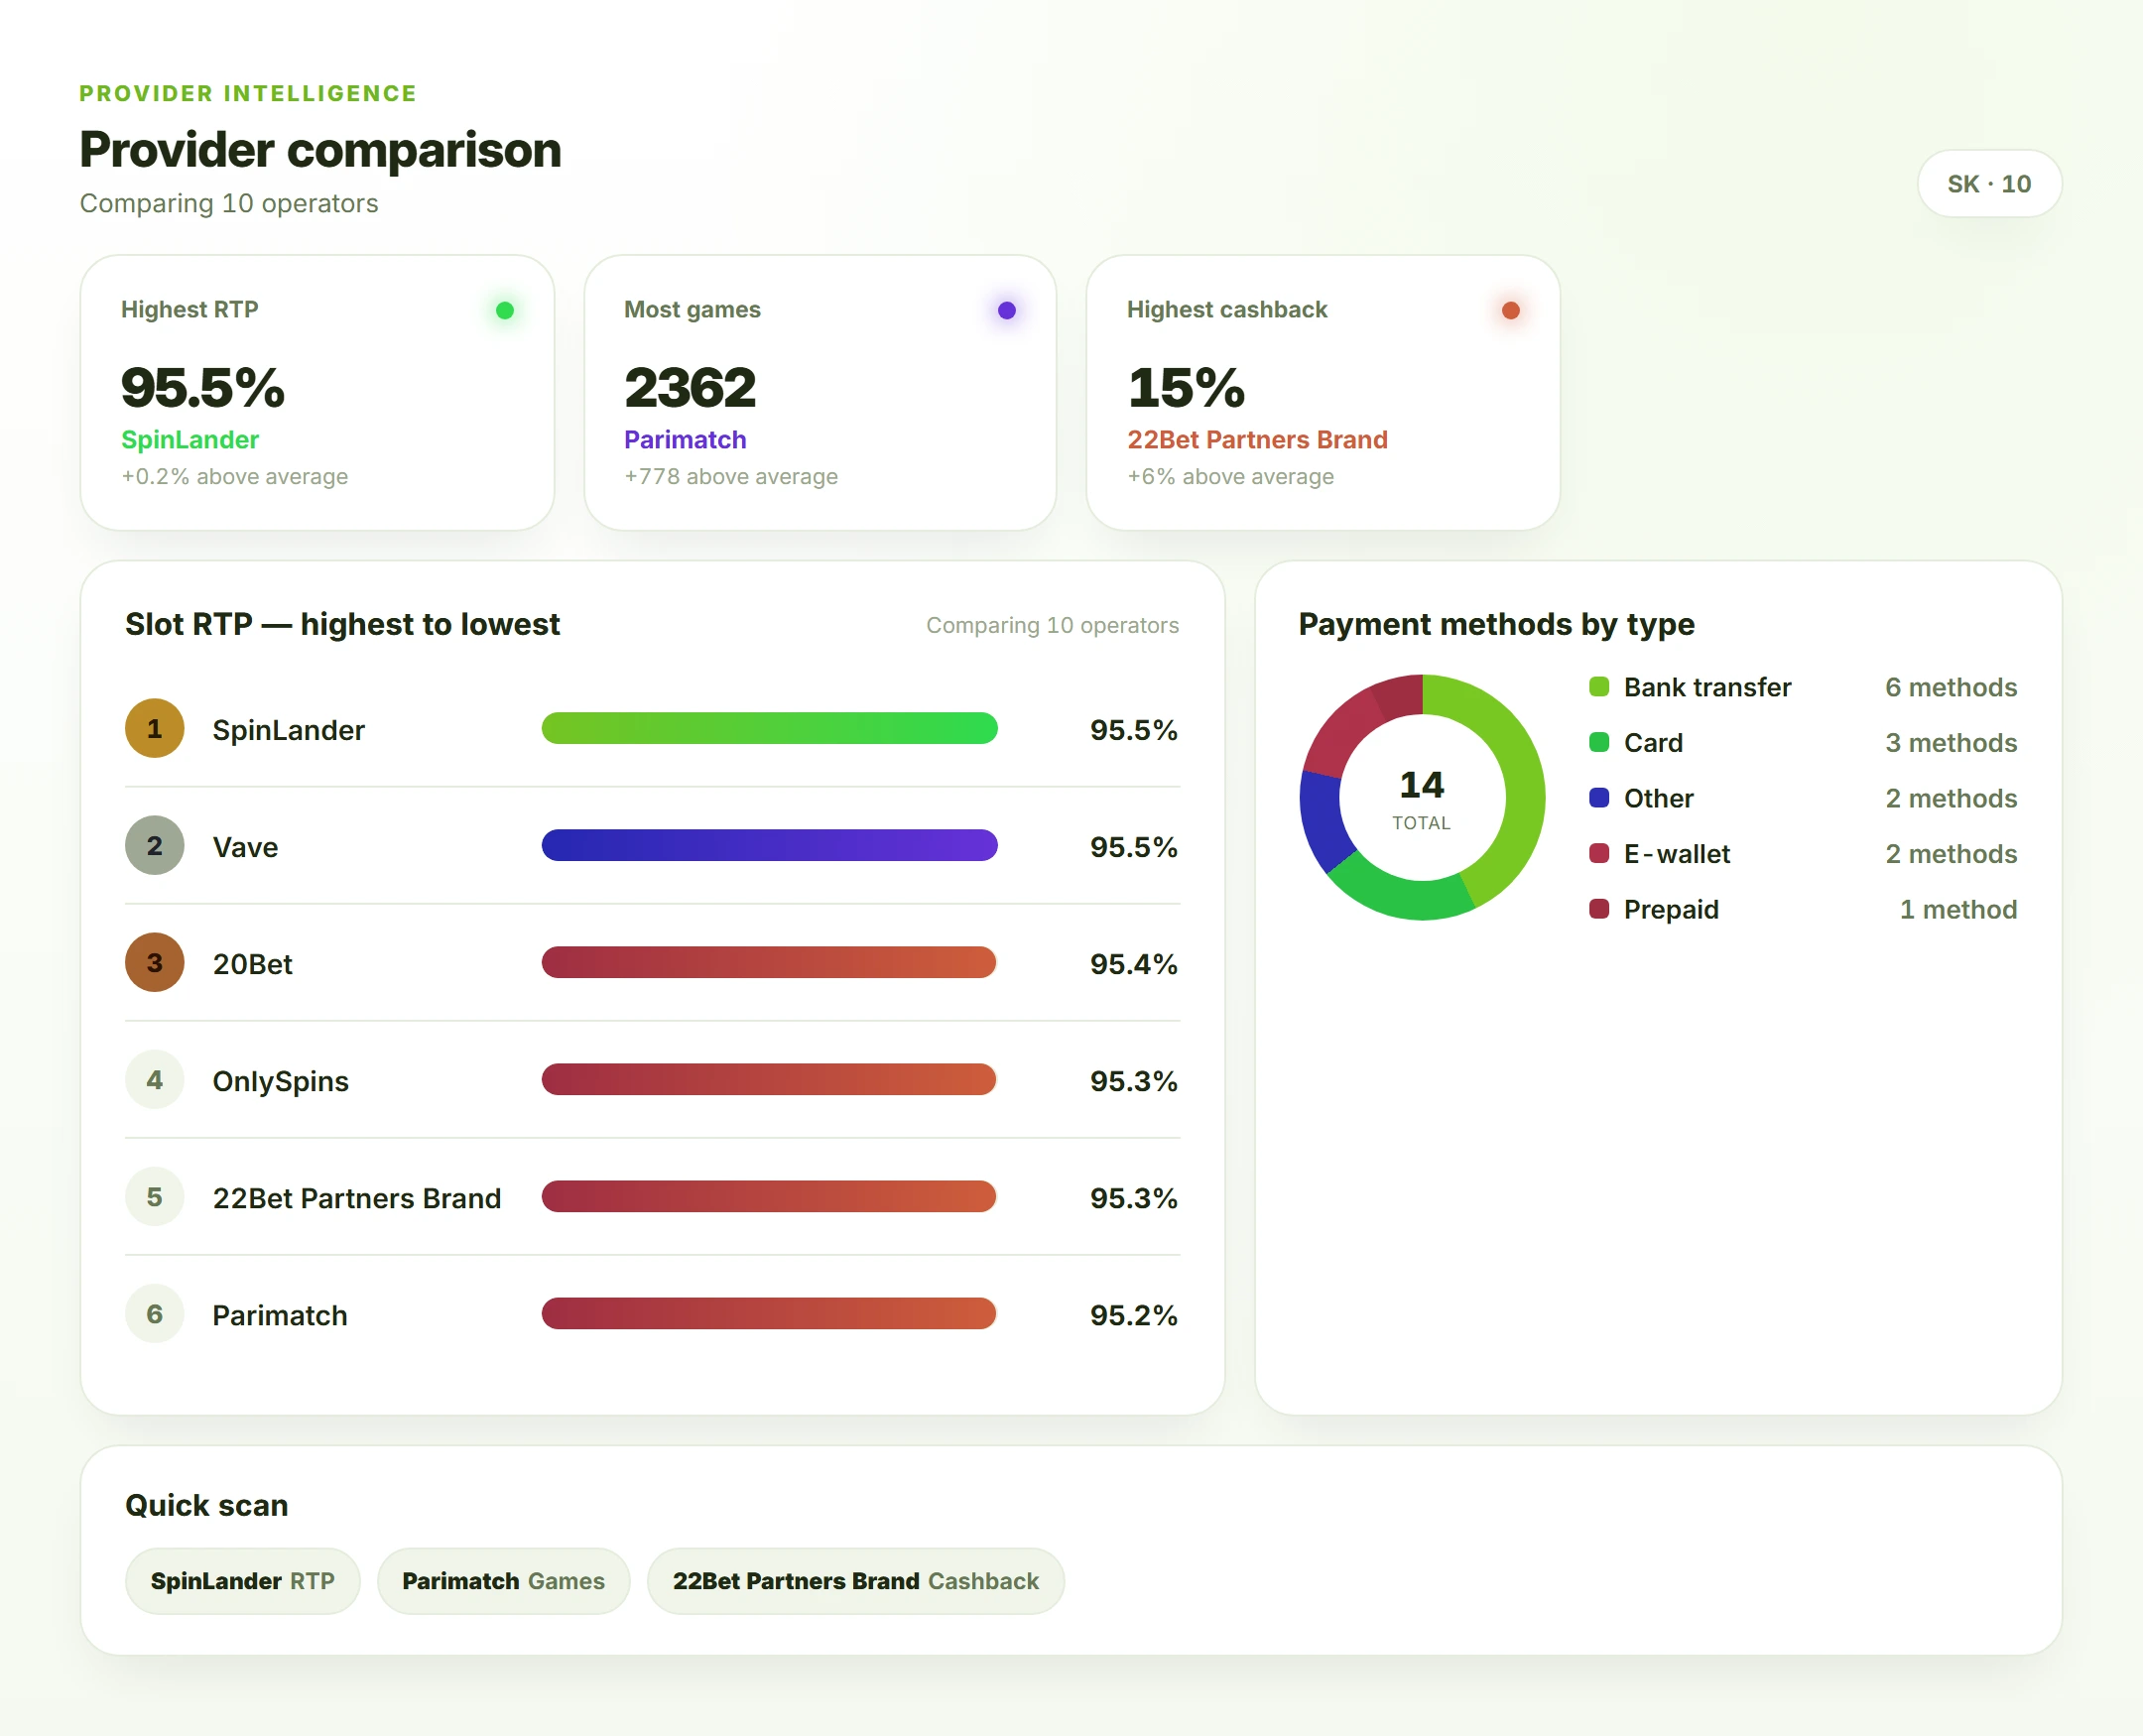Click SpinLander's green RTP bar
Screen dimensions: 2143x1736
pos(769,729)
